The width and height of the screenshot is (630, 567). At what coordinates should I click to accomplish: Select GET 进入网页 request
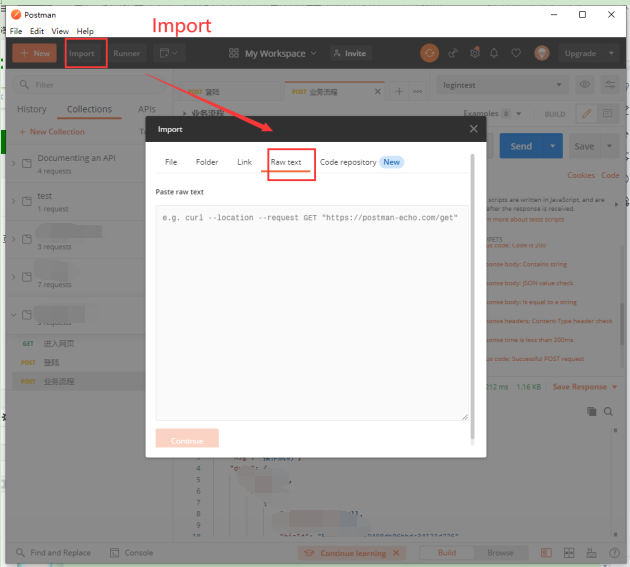click(79, 344)
